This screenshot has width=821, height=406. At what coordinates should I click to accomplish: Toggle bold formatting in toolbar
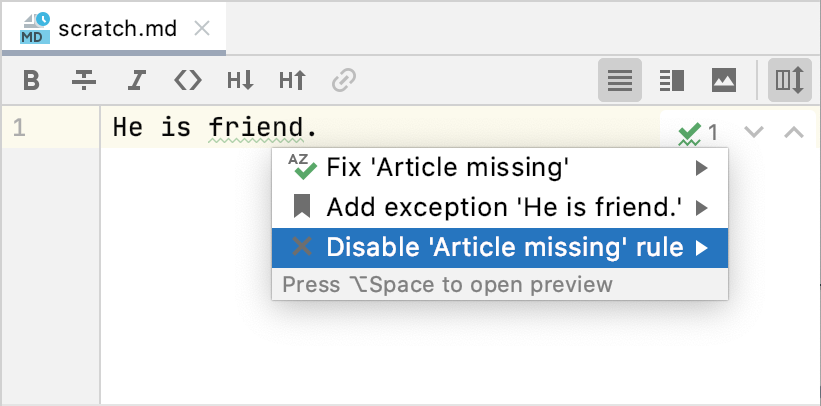pos(31,80)
